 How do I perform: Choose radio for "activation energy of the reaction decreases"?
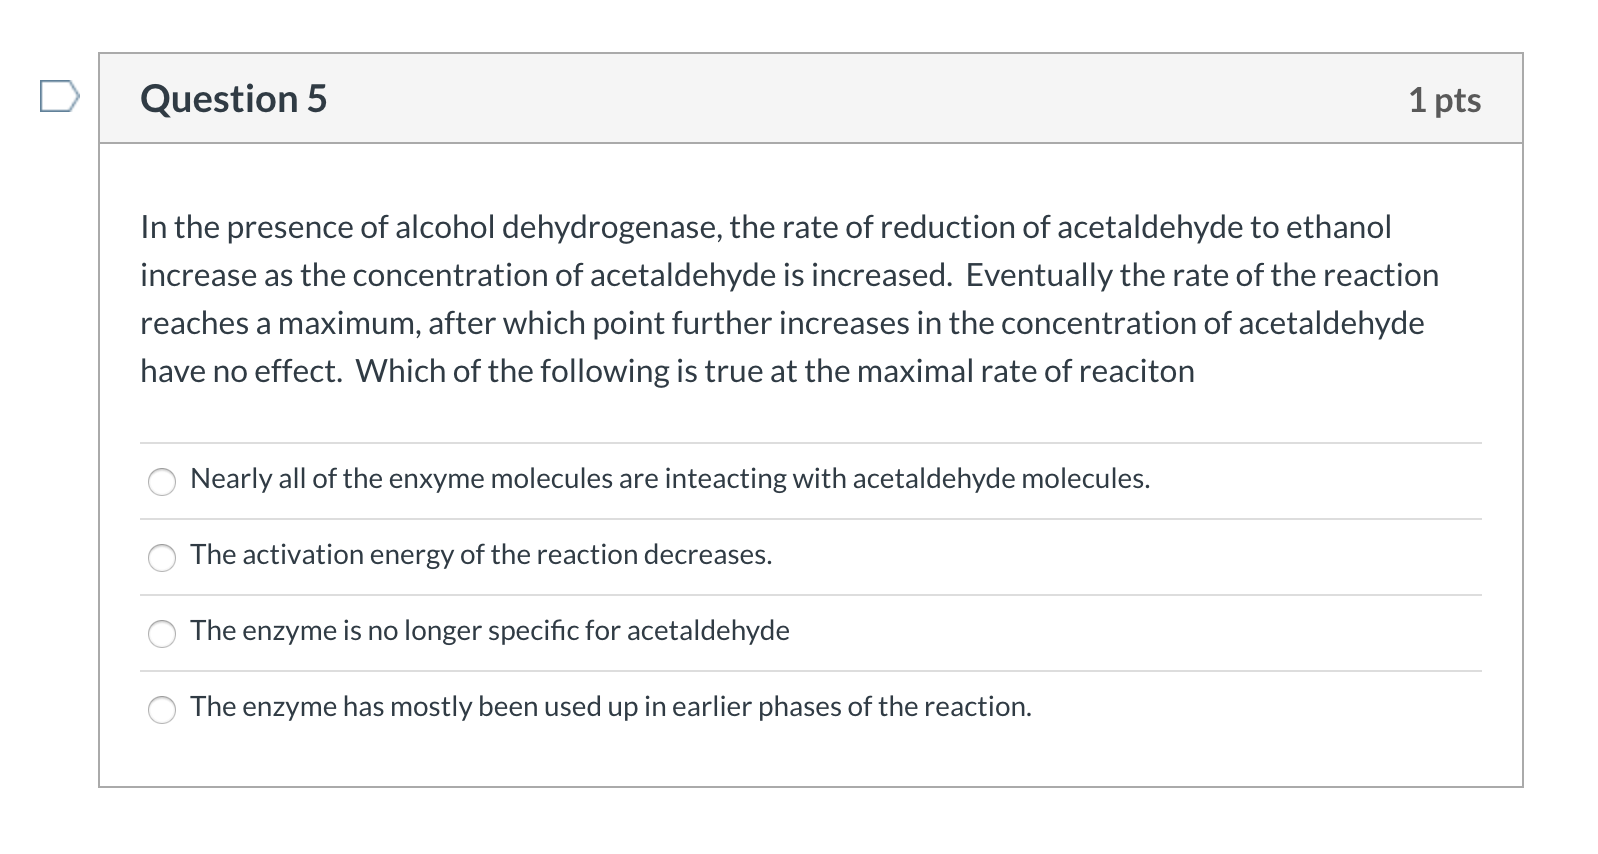click(162, 558)
